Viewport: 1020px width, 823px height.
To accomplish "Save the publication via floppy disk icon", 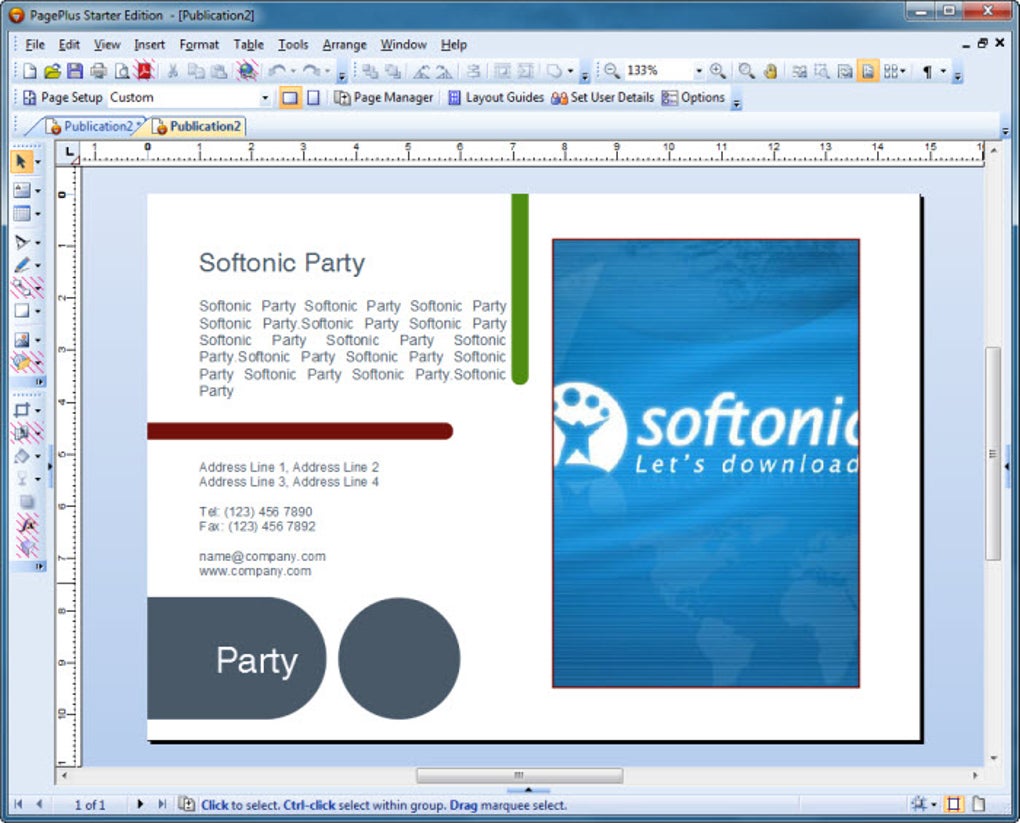I will (75, 71).
